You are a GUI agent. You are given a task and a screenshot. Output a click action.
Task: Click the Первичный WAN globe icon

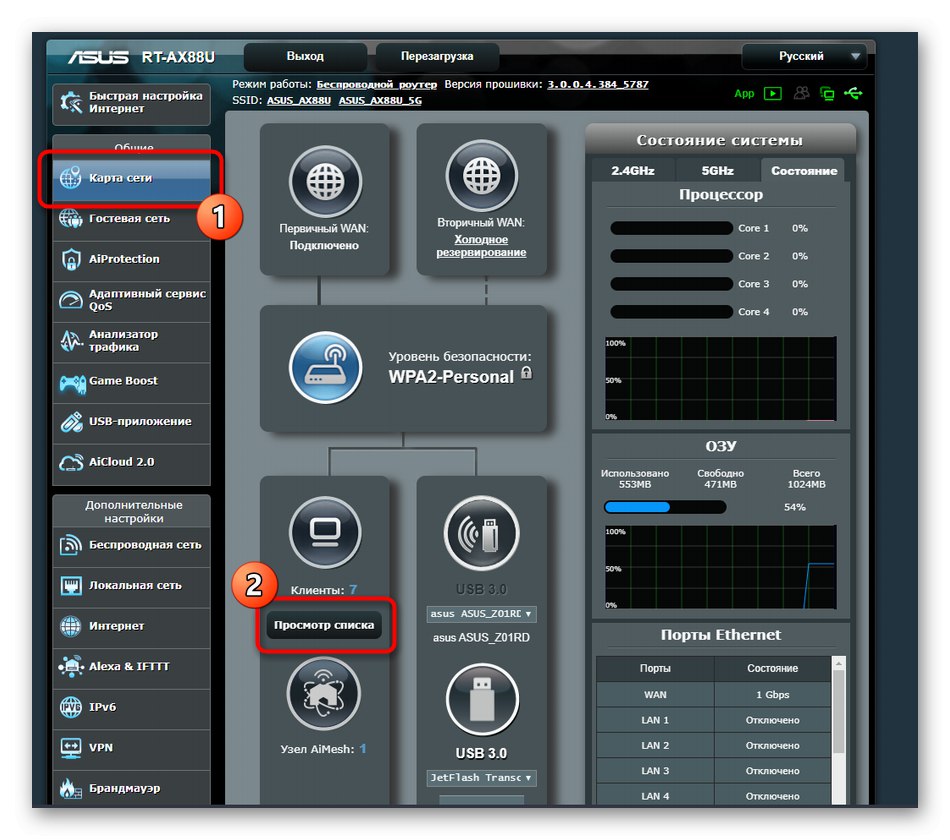tap(325, 181)
